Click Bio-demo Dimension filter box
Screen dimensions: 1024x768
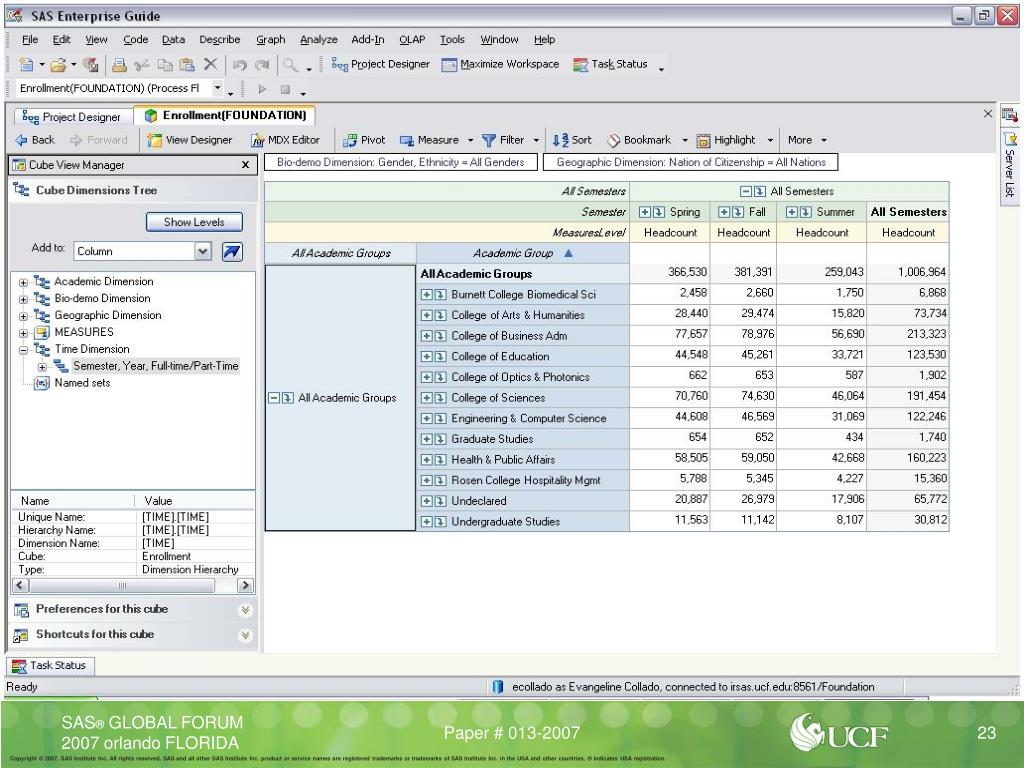point(400,162)
